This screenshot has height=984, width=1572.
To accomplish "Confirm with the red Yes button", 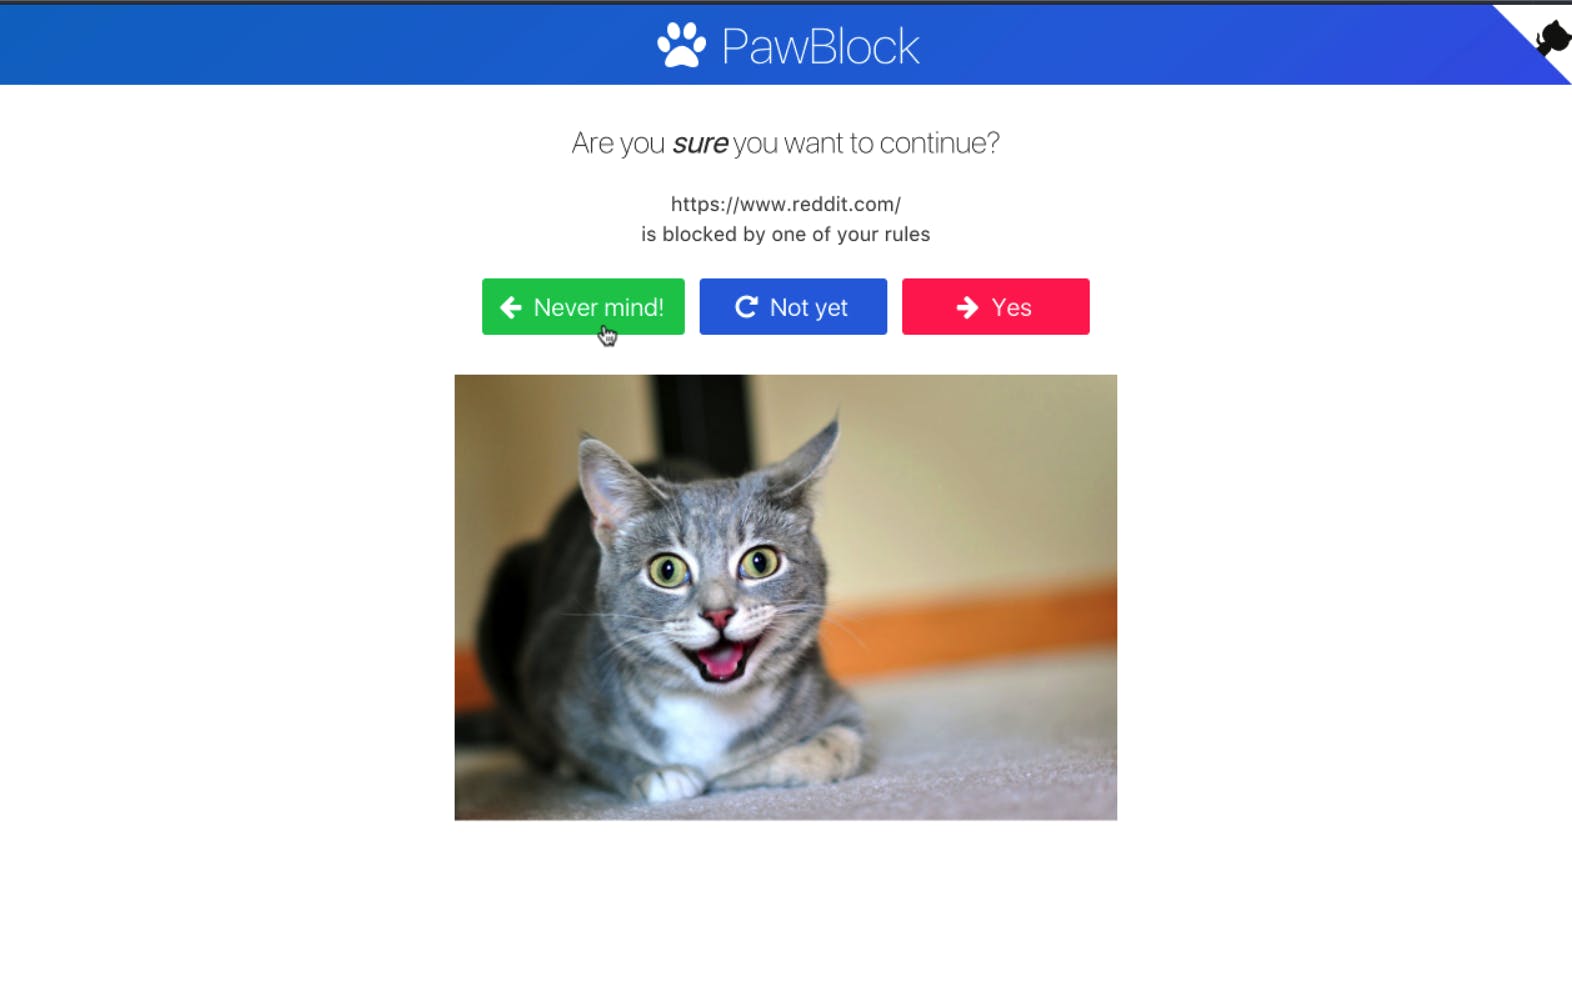I will 995,307.
